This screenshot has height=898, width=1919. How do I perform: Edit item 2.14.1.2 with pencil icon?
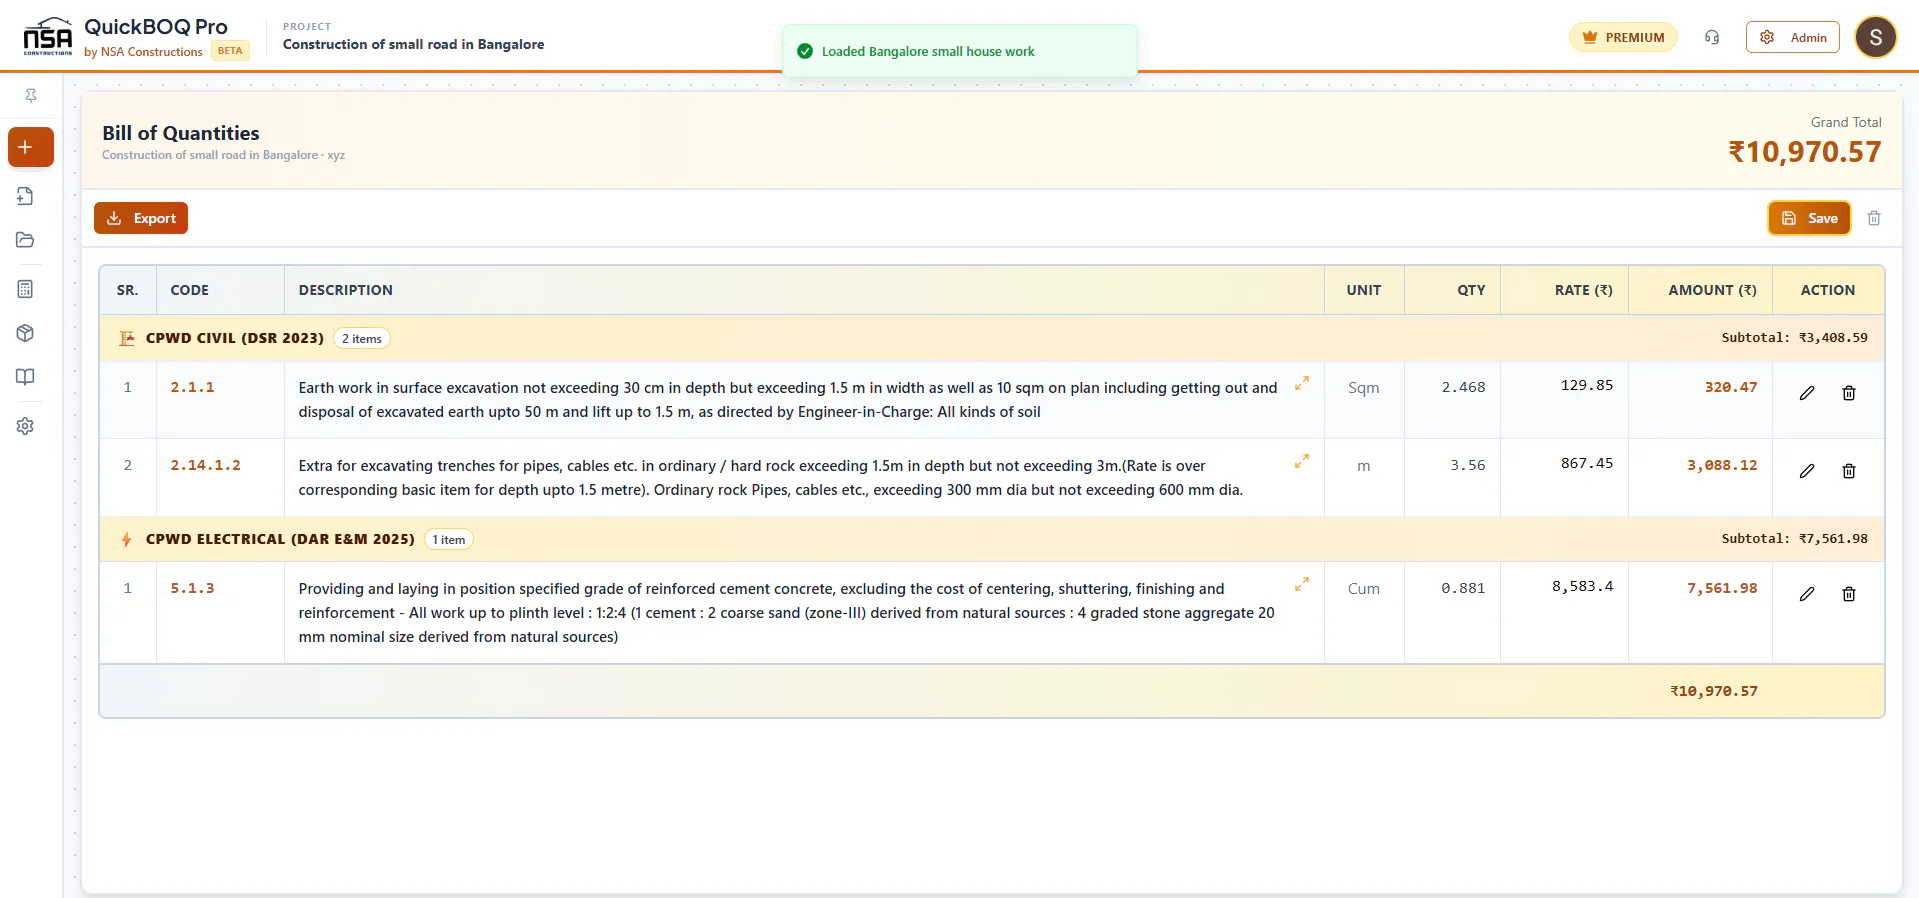pos(1807,471)
